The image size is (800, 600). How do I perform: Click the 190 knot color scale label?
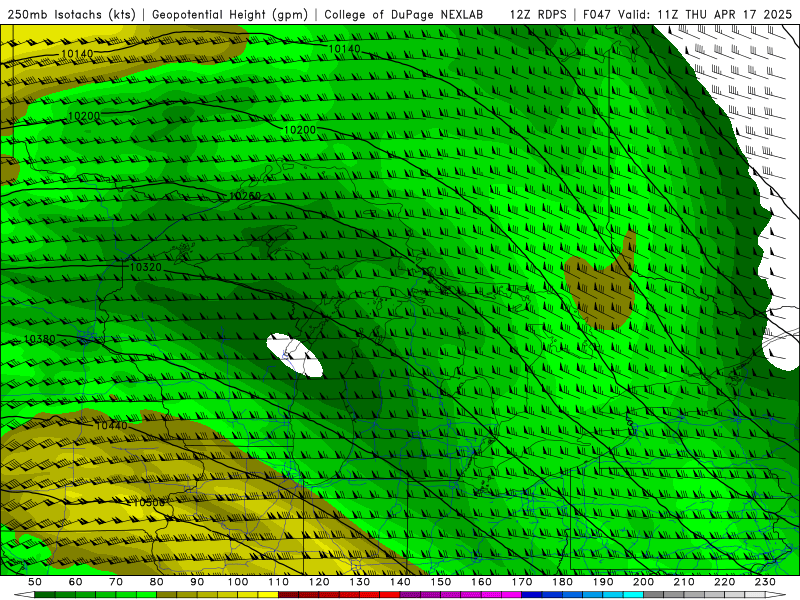coord(604,582)
